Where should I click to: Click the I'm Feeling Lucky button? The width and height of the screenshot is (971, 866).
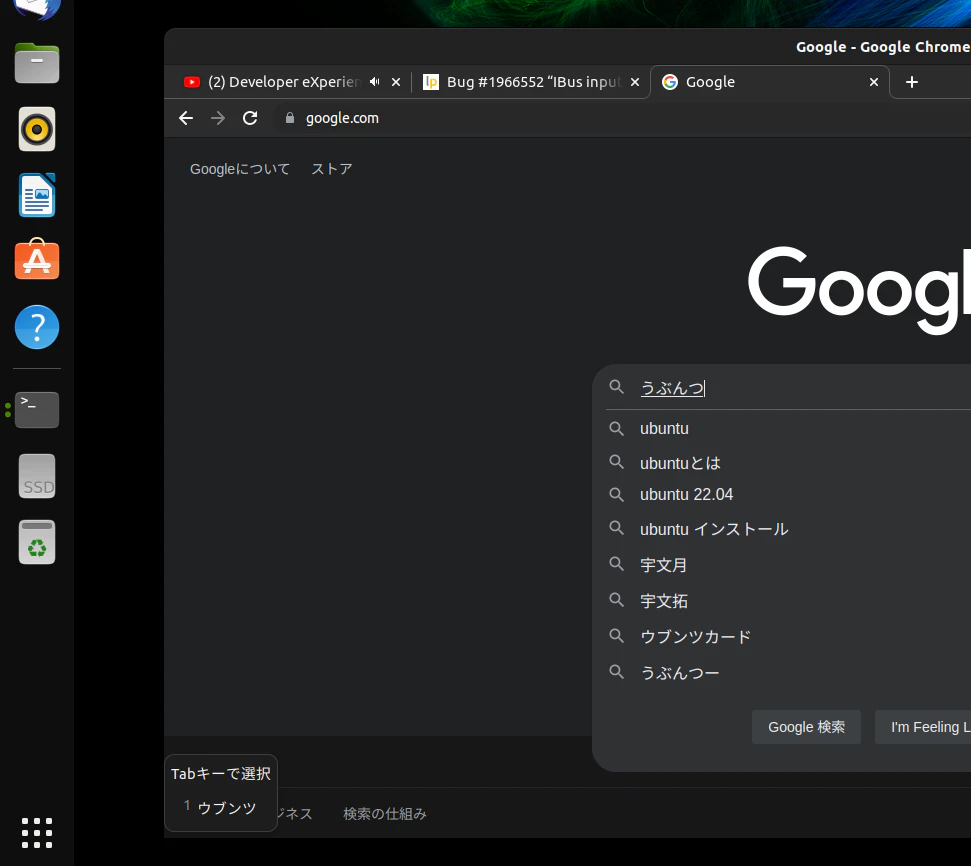point(923,727)
